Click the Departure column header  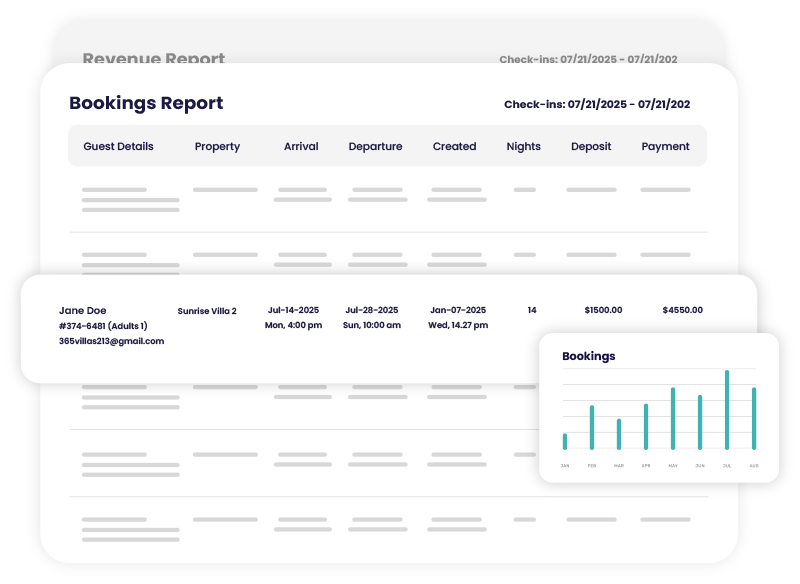click(375, 146)
